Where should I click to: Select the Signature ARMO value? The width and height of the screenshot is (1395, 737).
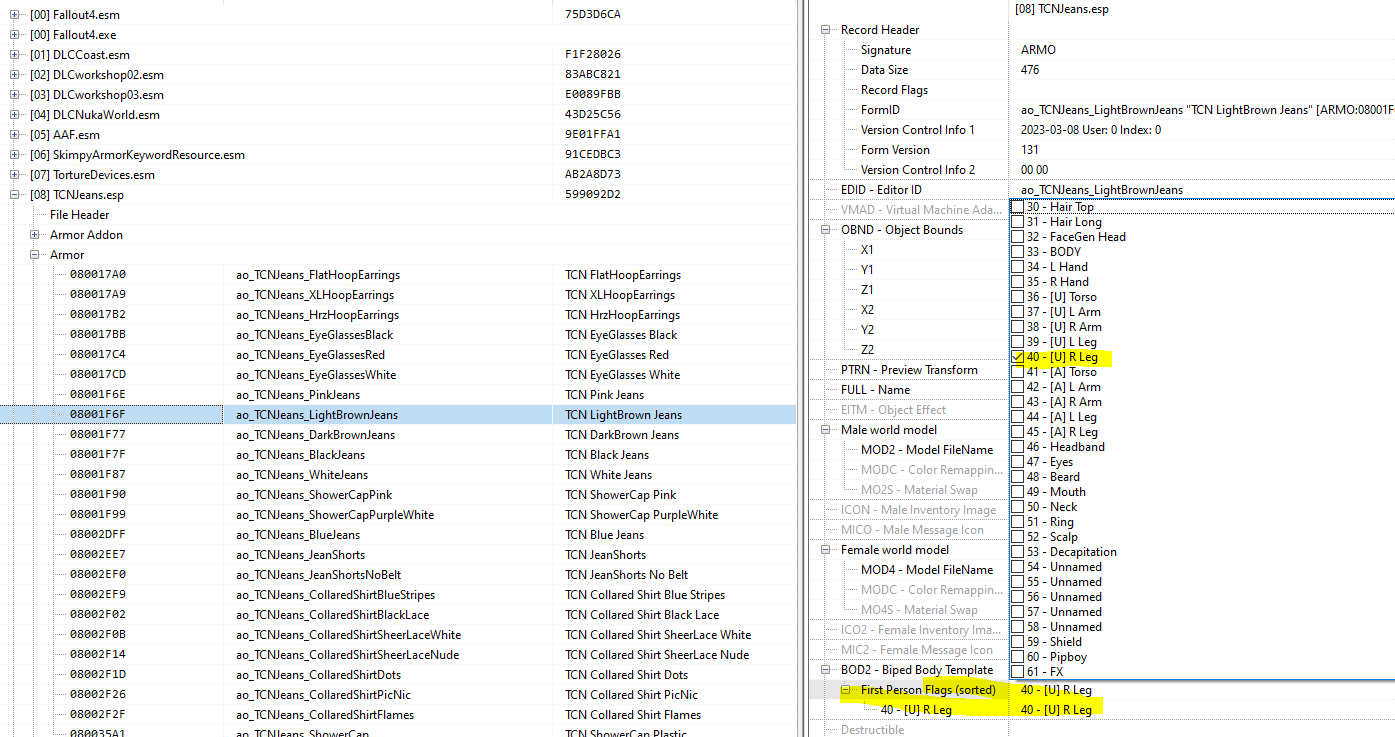1038,50
